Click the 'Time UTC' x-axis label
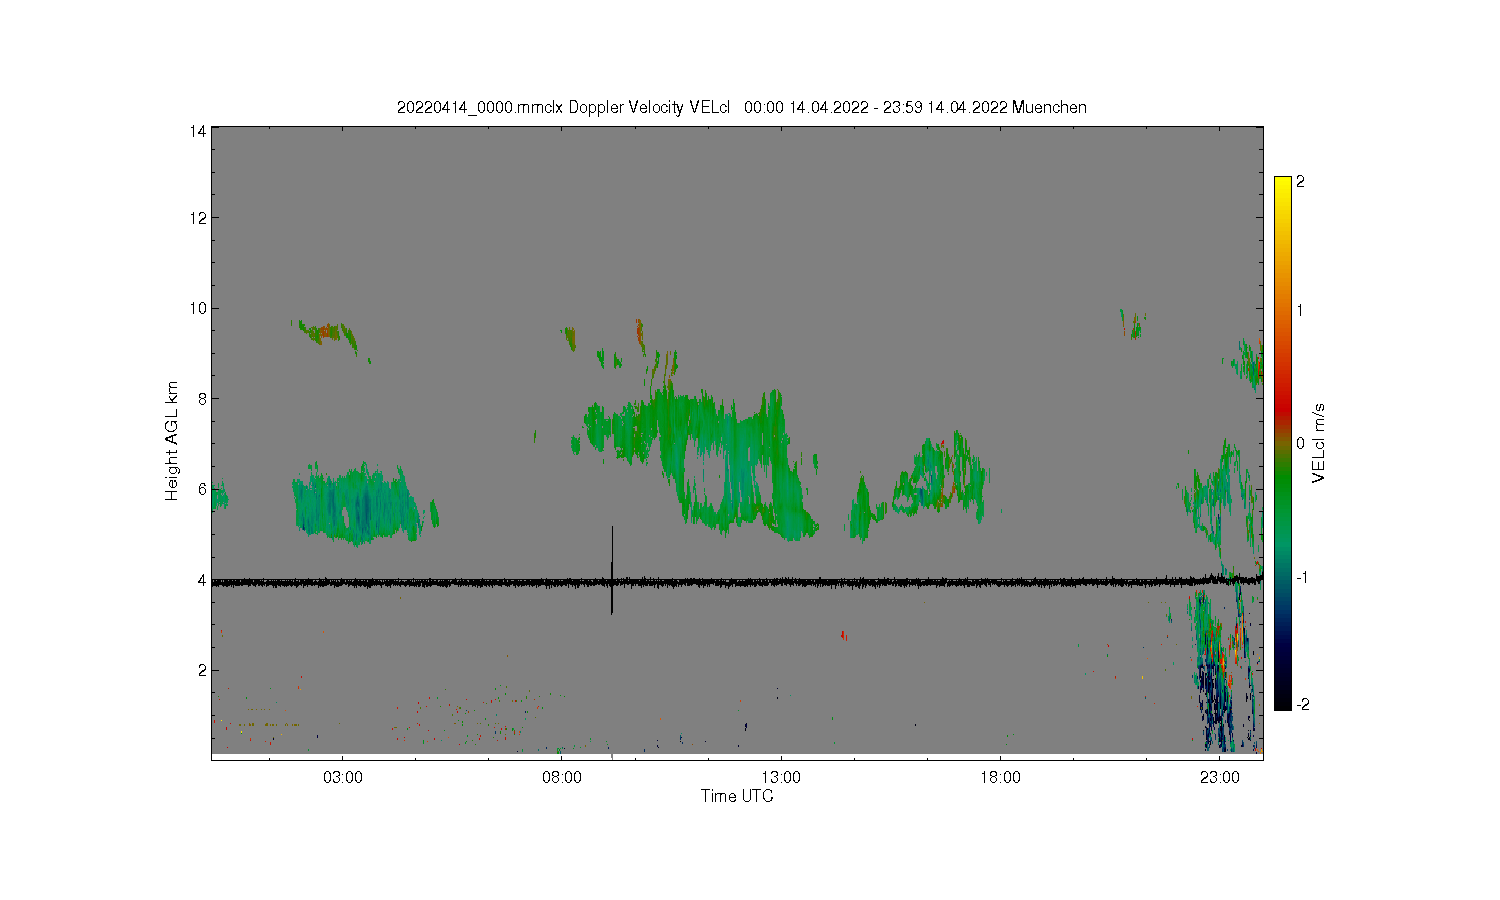This screenshot has height=900, width=1500. pos(737,796)
